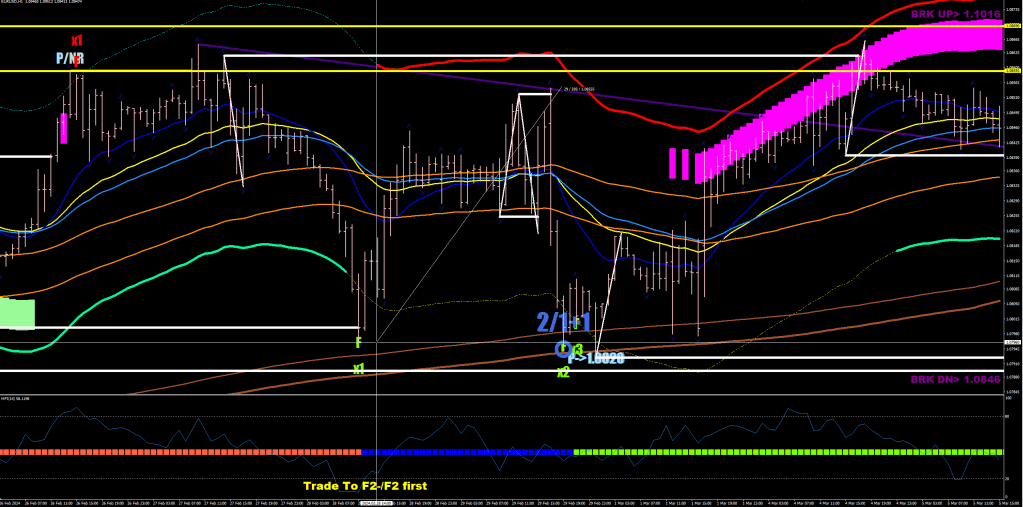Click the BRK DN> 1.0846 label
Screen dimensions: 1023x507
953,379
